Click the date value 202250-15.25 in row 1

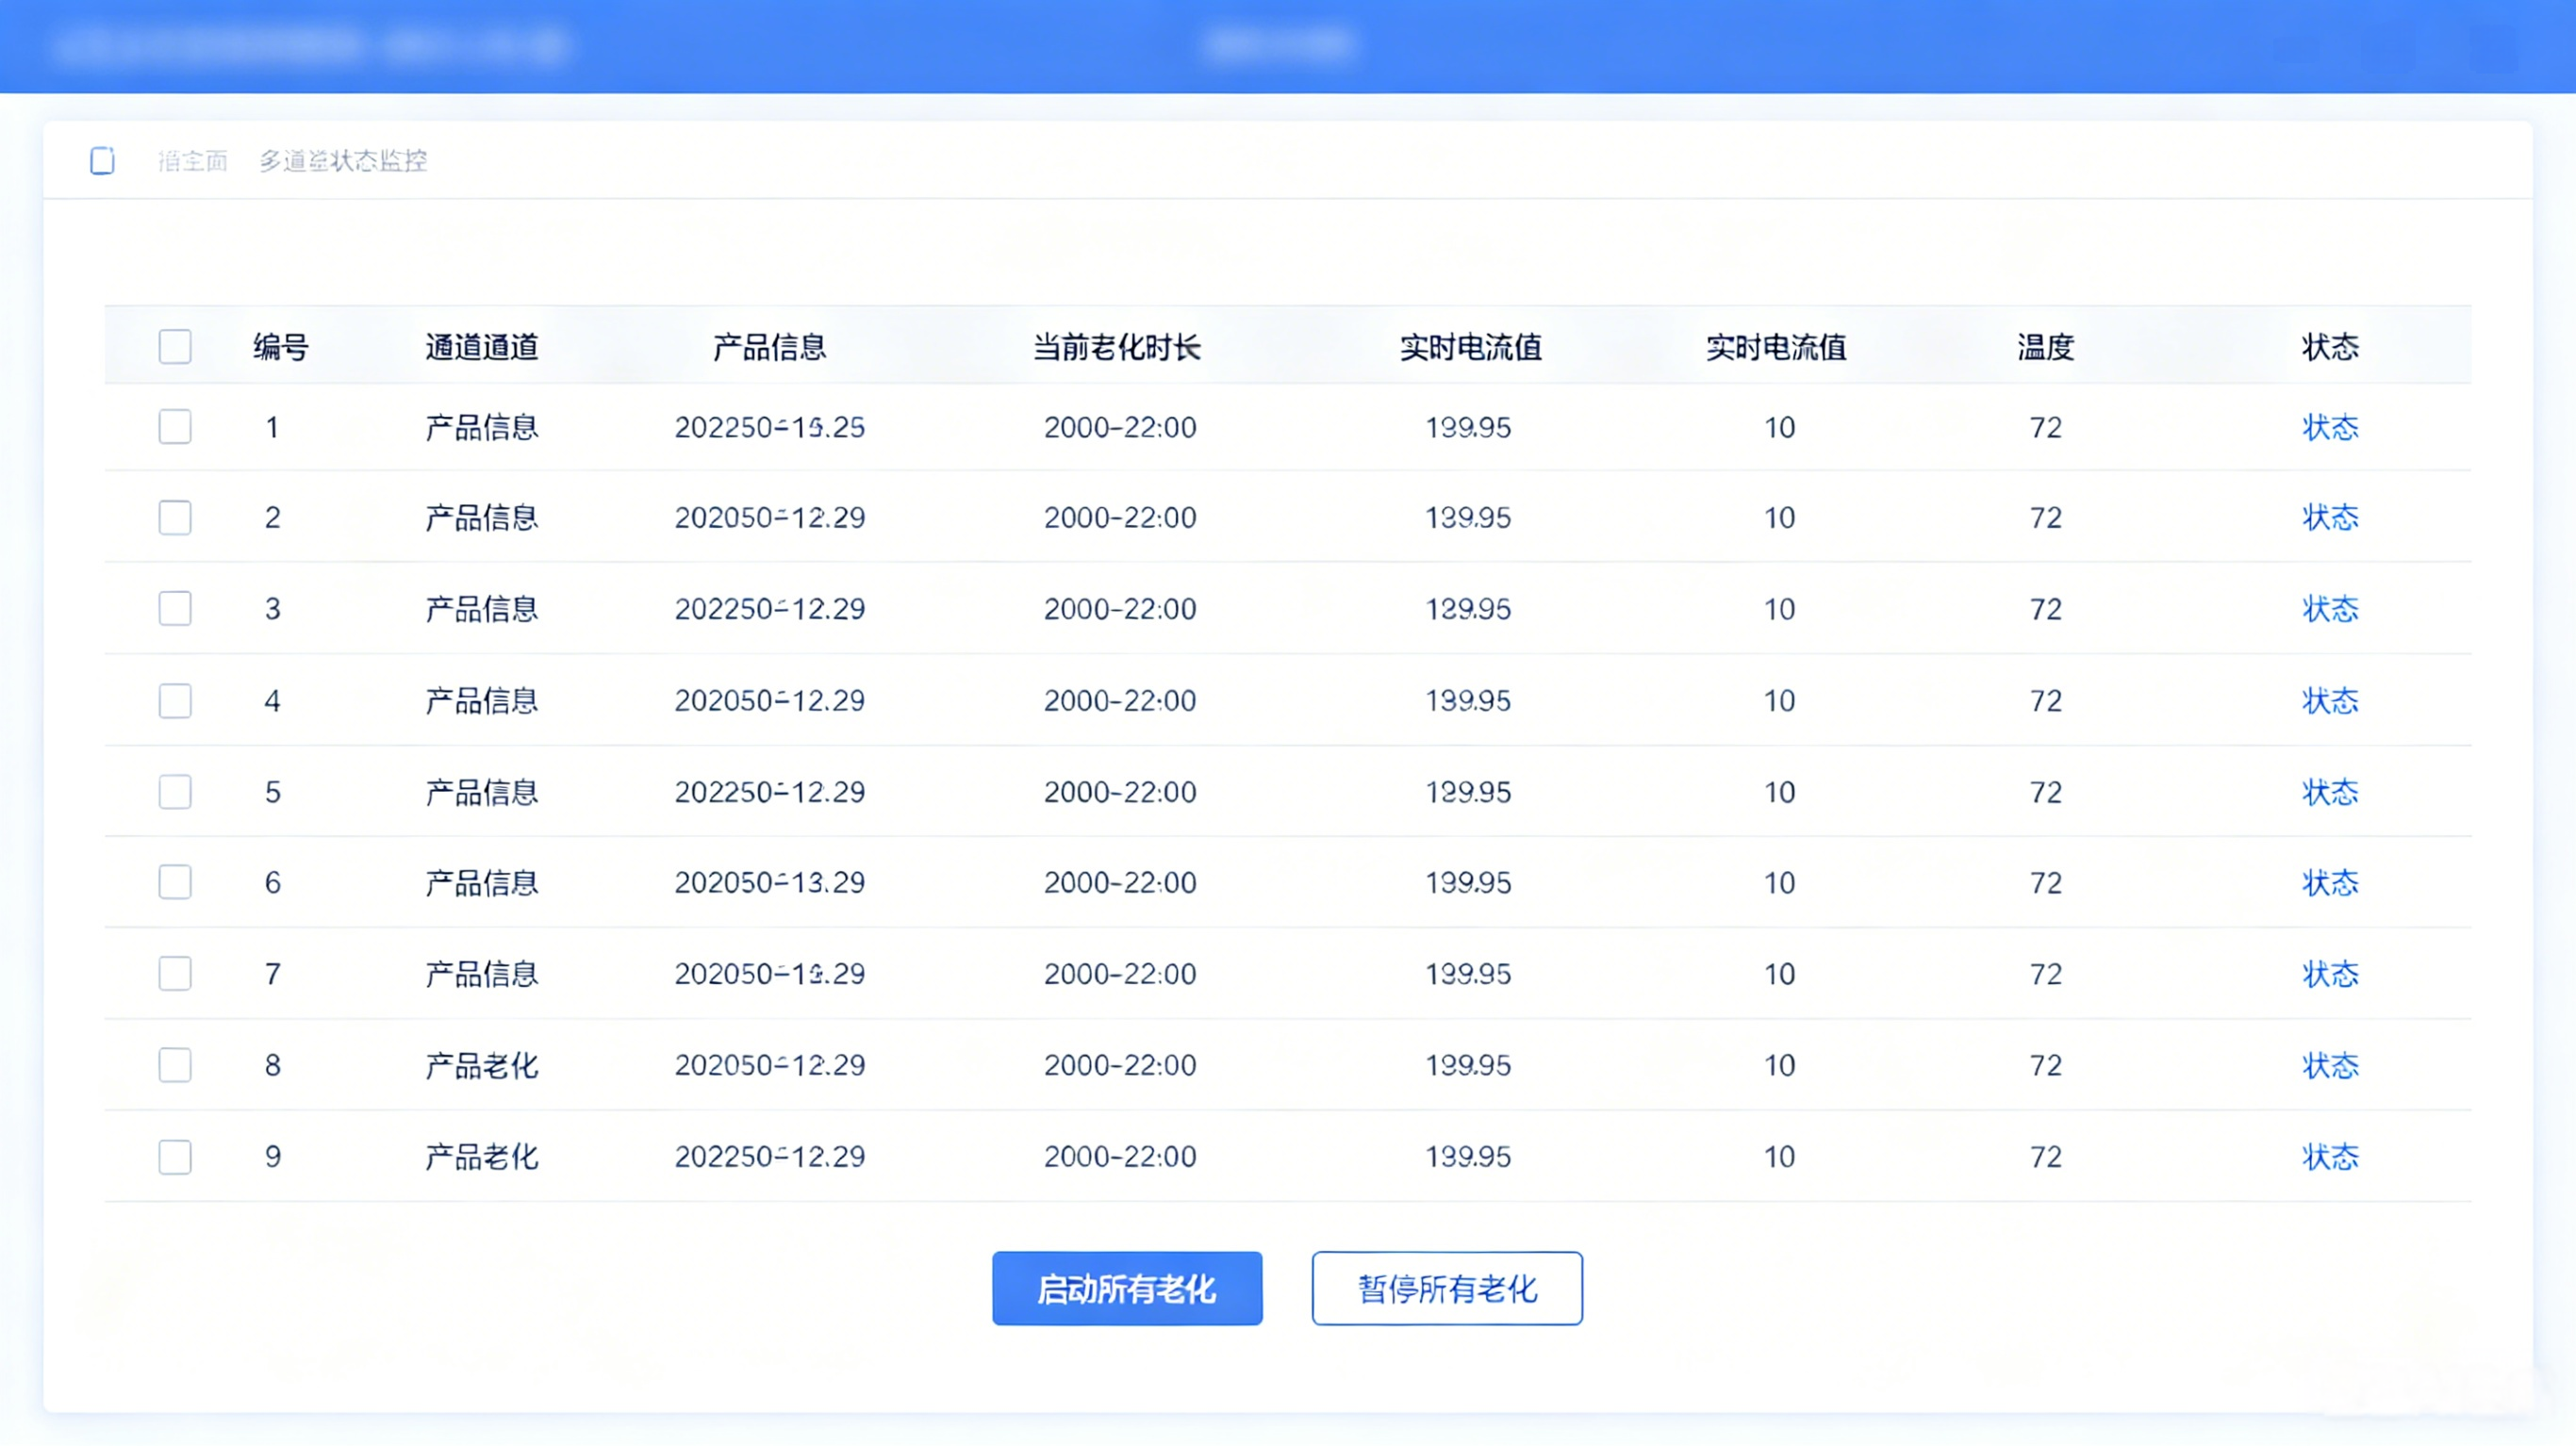pyautogui.click(x=769, y=427)
